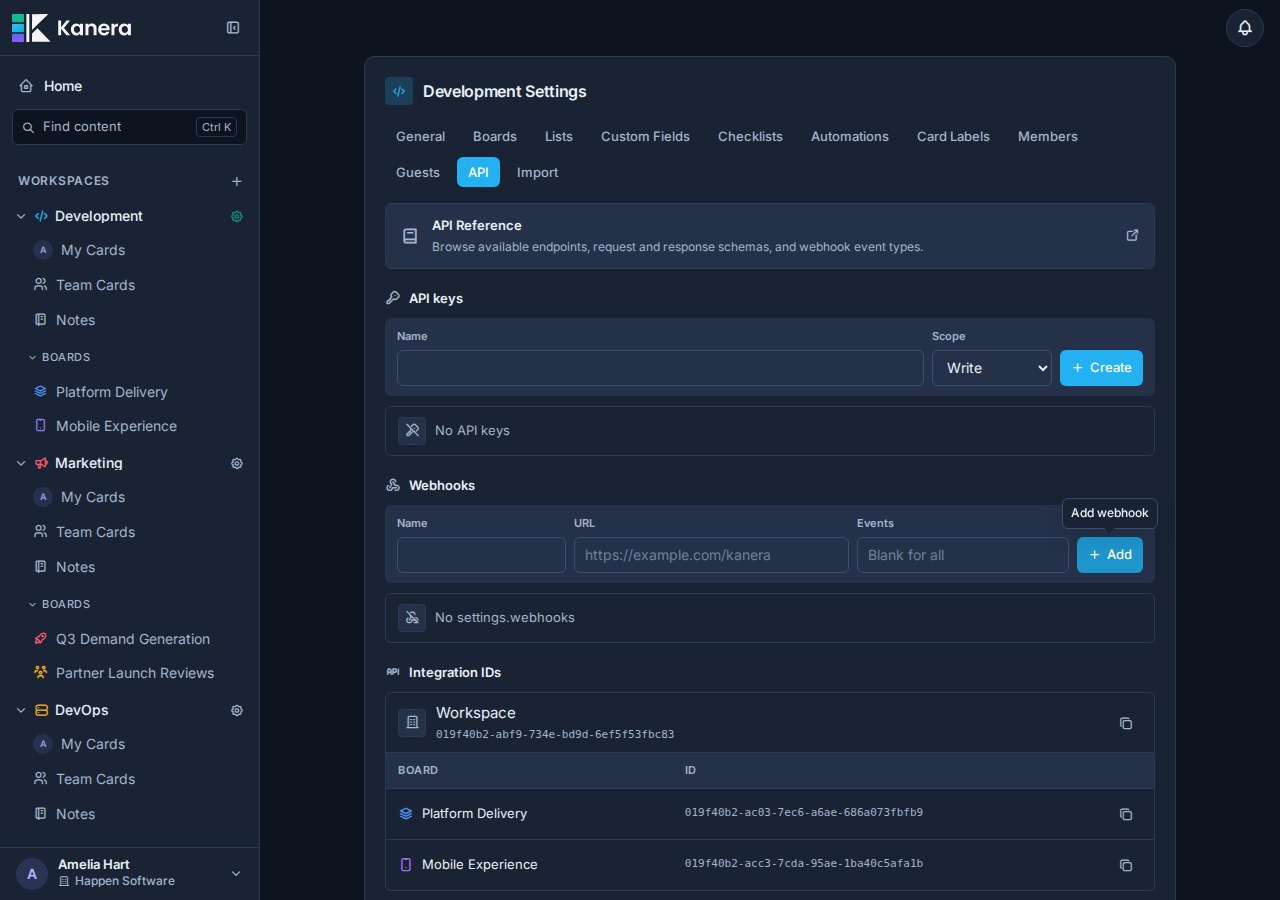
Task: Click the API Reference book icon
Action: click(410, 236)
